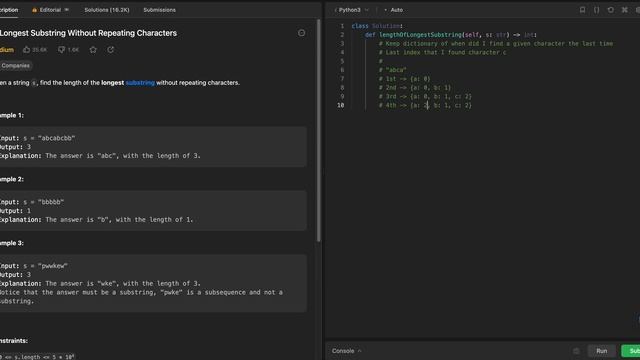Reset code to default with reset icon

tap(611, 10)
